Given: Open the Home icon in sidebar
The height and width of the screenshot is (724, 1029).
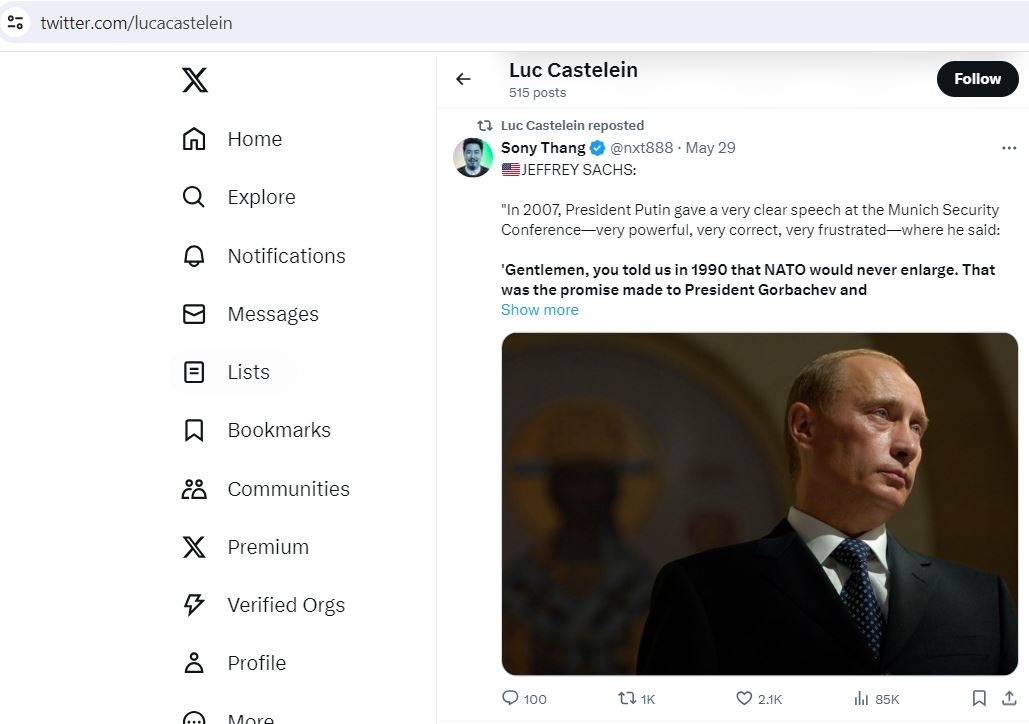Looking at the screenshot, I should [194, 138].
